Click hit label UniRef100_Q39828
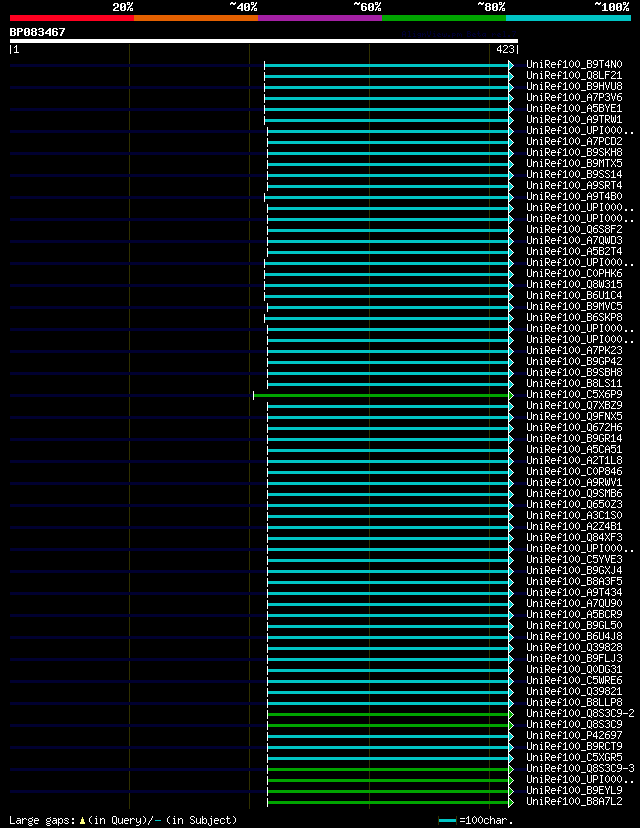The height and width of the screenshot is (828, 640). (x=574, y=647)
